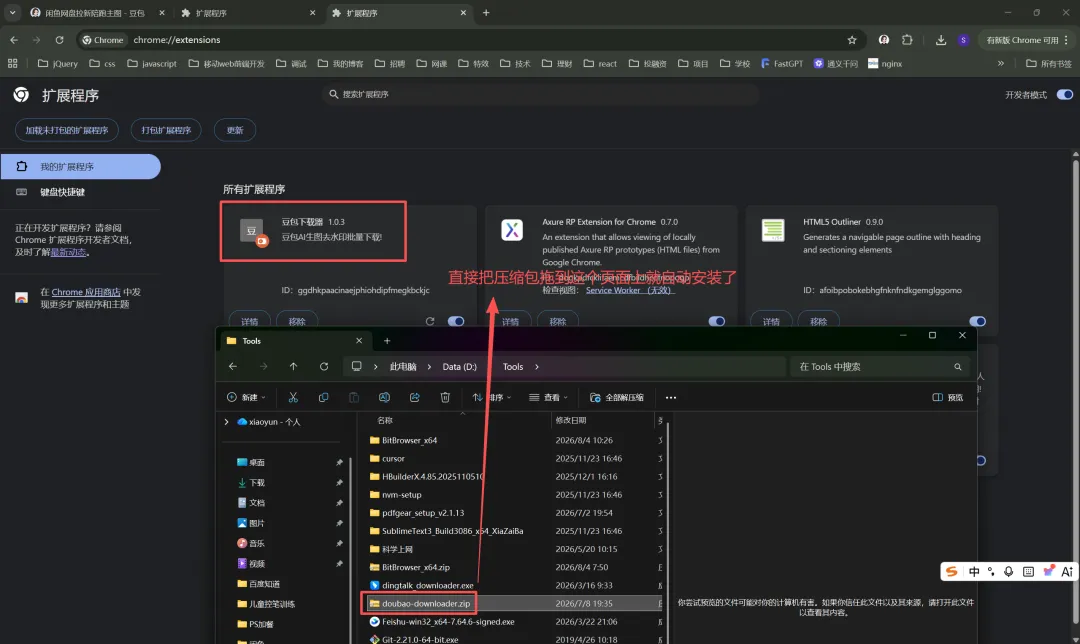Reload the 豆包下载器 extension
Image resolution: width=1080 pixels, height=644 pixels.
point(430,322)
